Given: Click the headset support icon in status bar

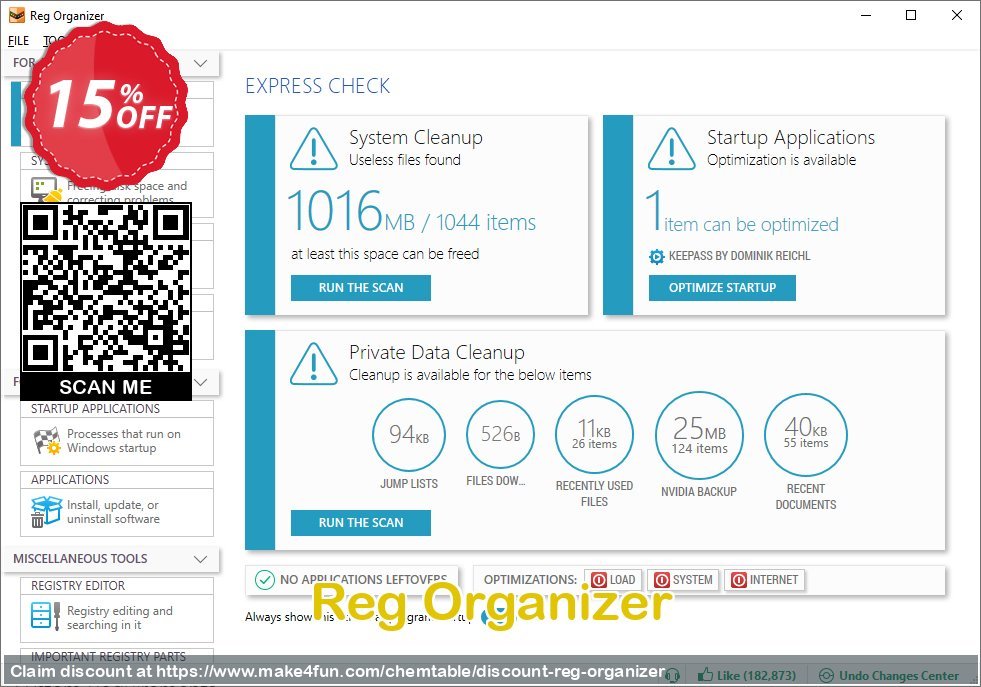Looking at the screenshot, I should [x=673, y=676].
